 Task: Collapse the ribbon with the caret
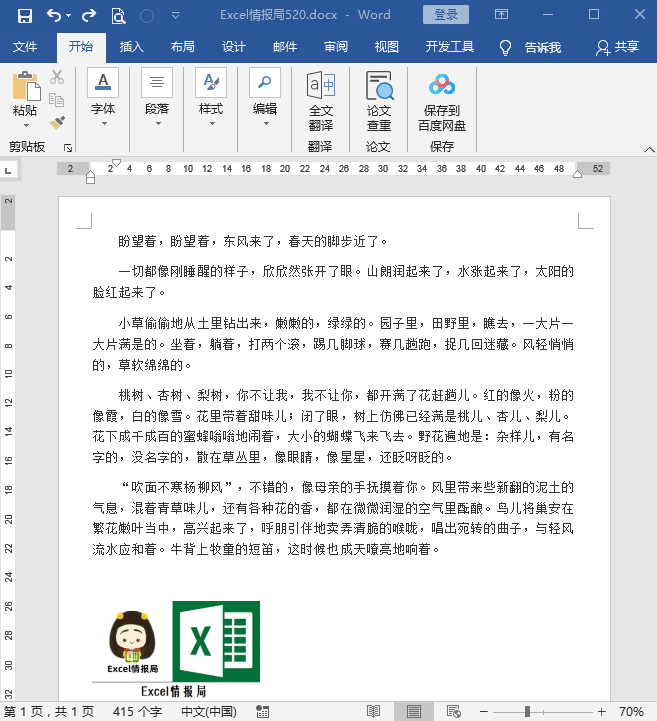tap(649, 149)
